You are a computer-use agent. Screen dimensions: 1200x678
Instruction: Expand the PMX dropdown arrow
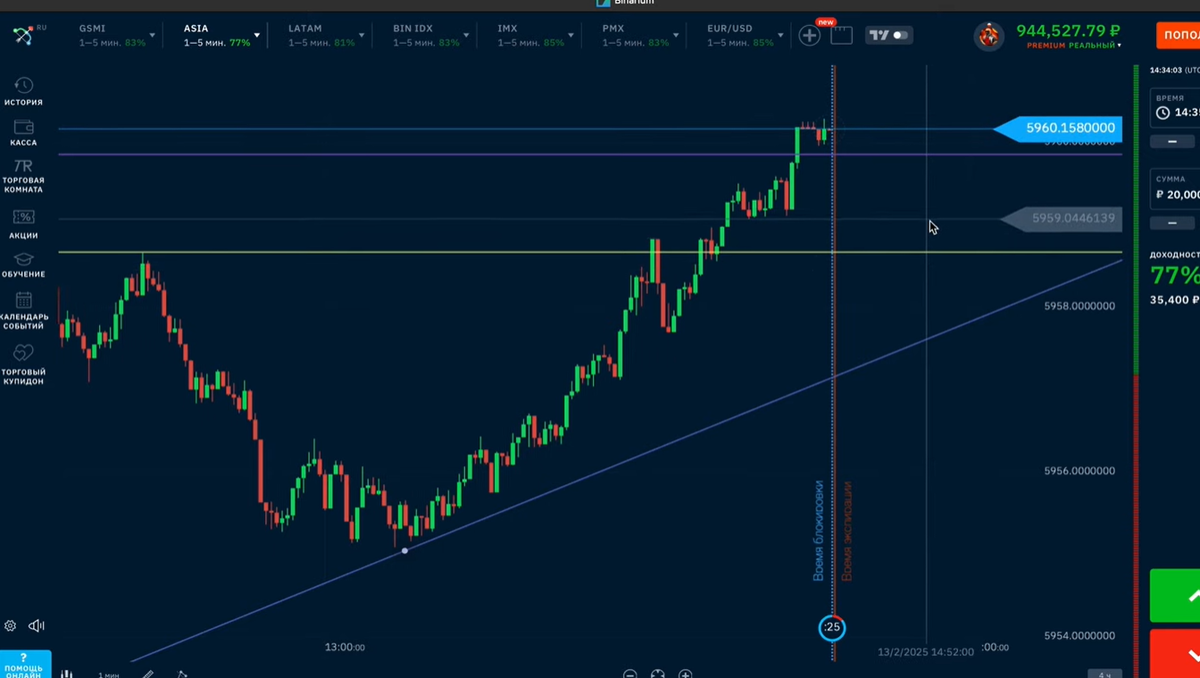tap(677, 36)
